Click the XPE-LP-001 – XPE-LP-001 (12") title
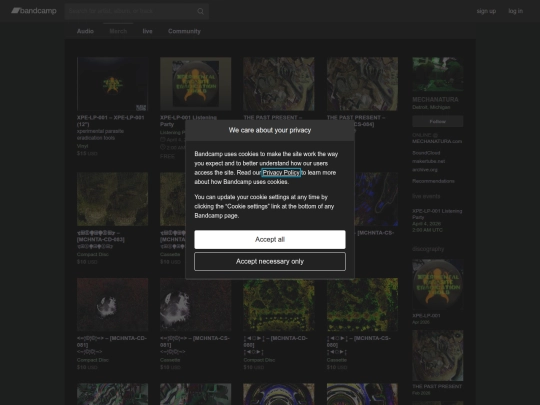Image resolution: width=540 pixels, height=405 pixels. [x=111, y=121]
